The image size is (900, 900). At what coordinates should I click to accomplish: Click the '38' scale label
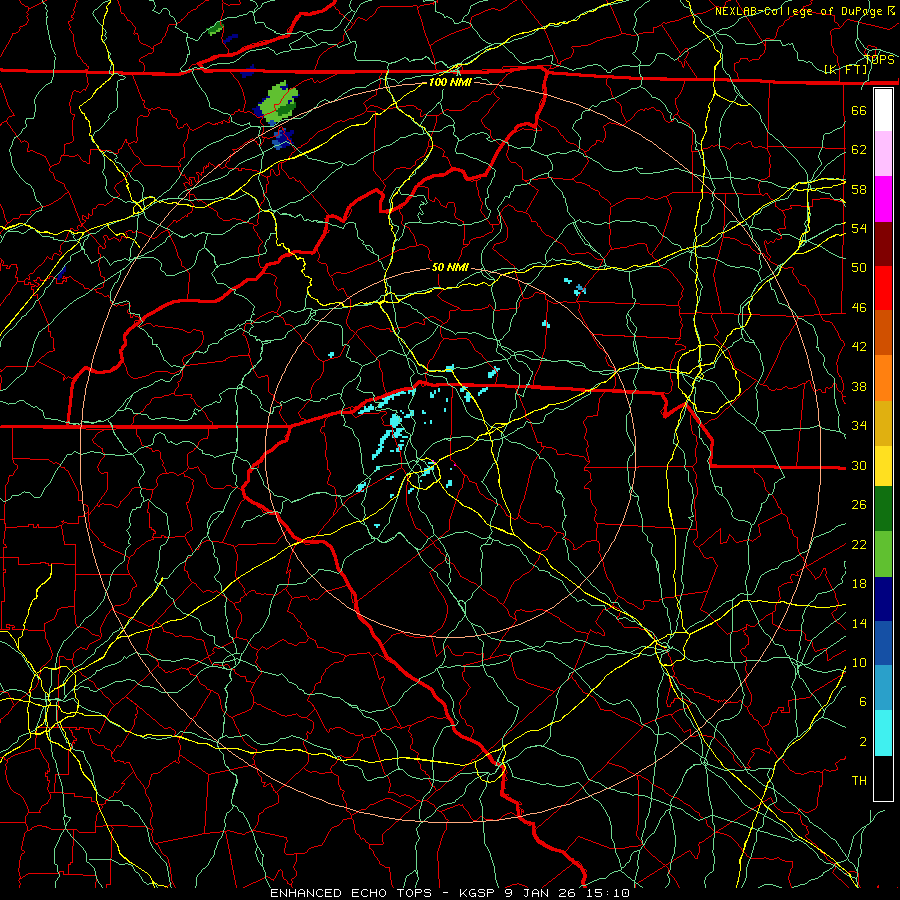coord(859,387)
